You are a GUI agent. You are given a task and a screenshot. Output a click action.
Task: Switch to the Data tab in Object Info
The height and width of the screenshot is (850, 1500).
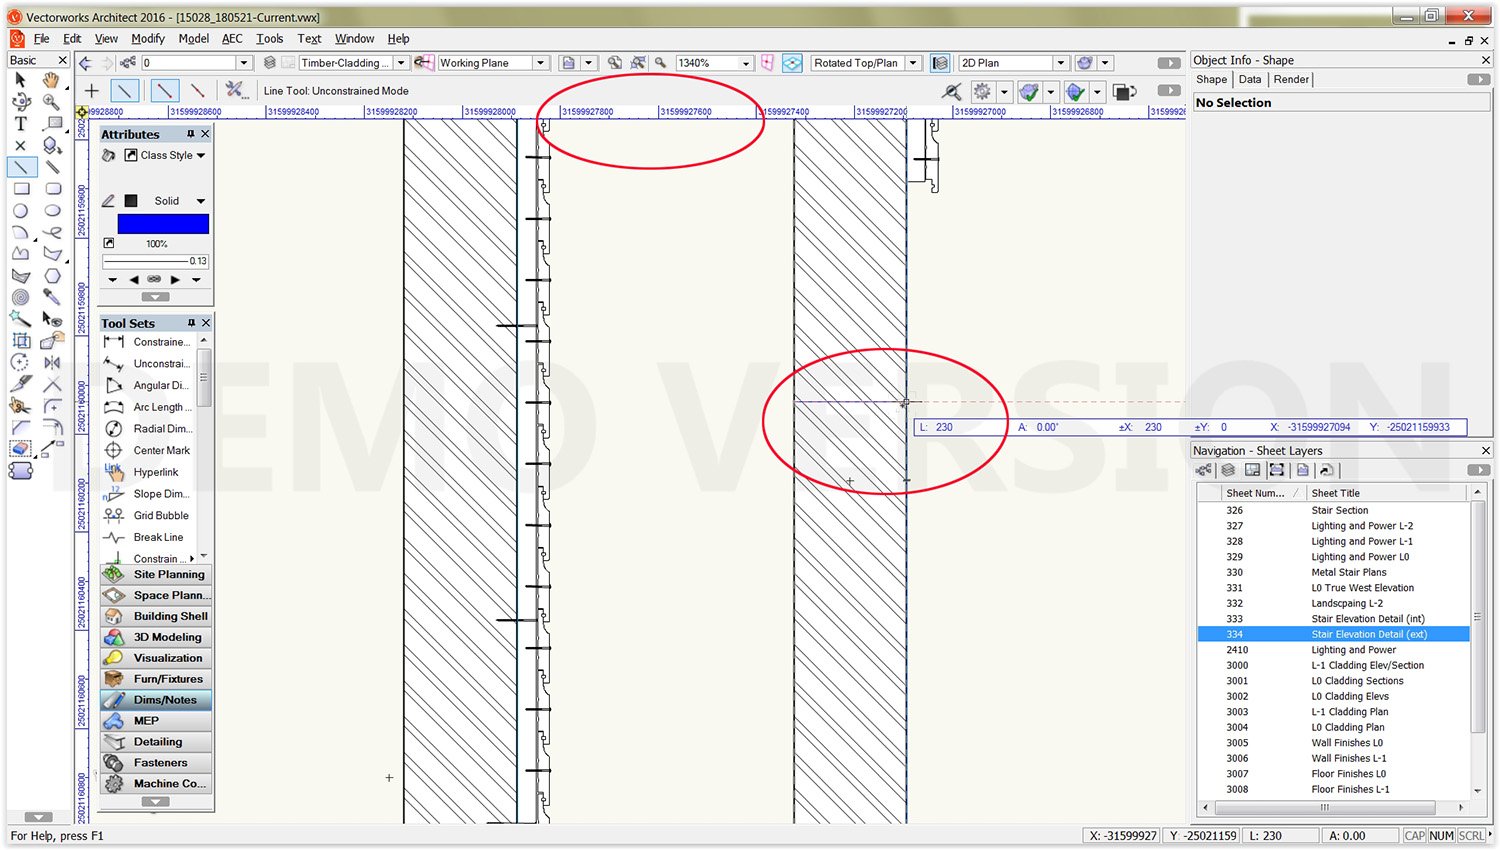click(x=1249, y=79)
